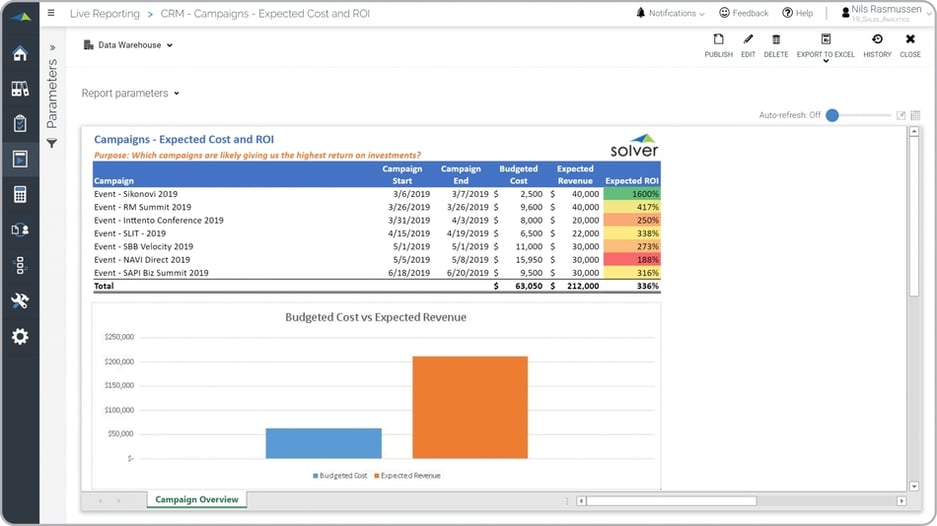Click the filter funnel icon under Parameters
Image resolution: width=937 pixels, height=526 pixels.
pos(52,144)
